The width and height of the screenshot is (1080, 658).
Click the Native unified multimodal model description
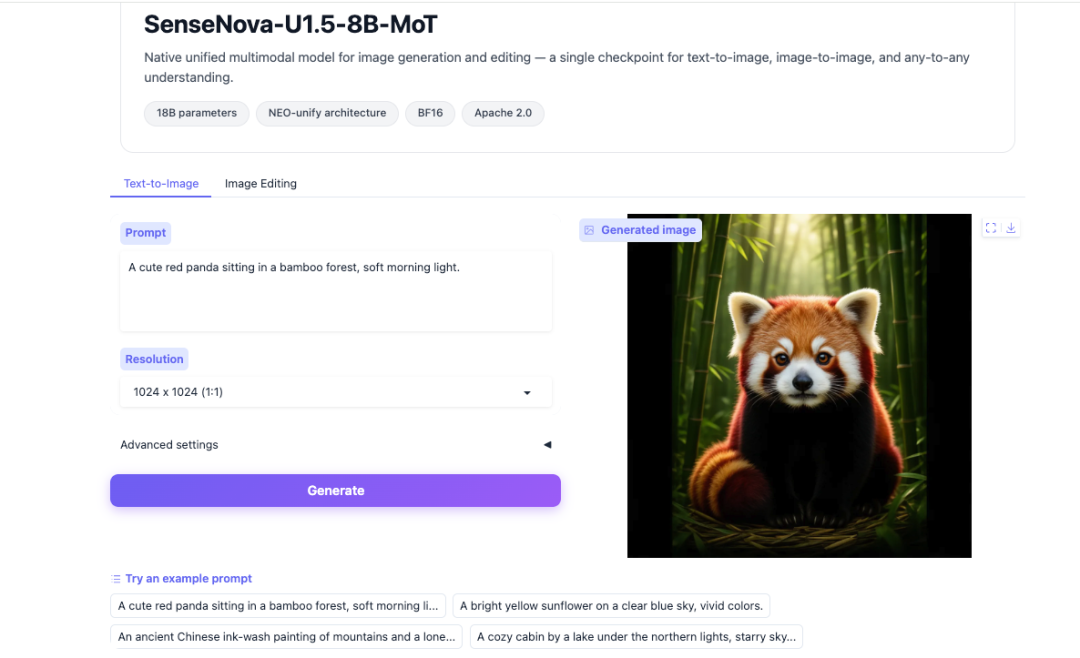coord(557,68)
